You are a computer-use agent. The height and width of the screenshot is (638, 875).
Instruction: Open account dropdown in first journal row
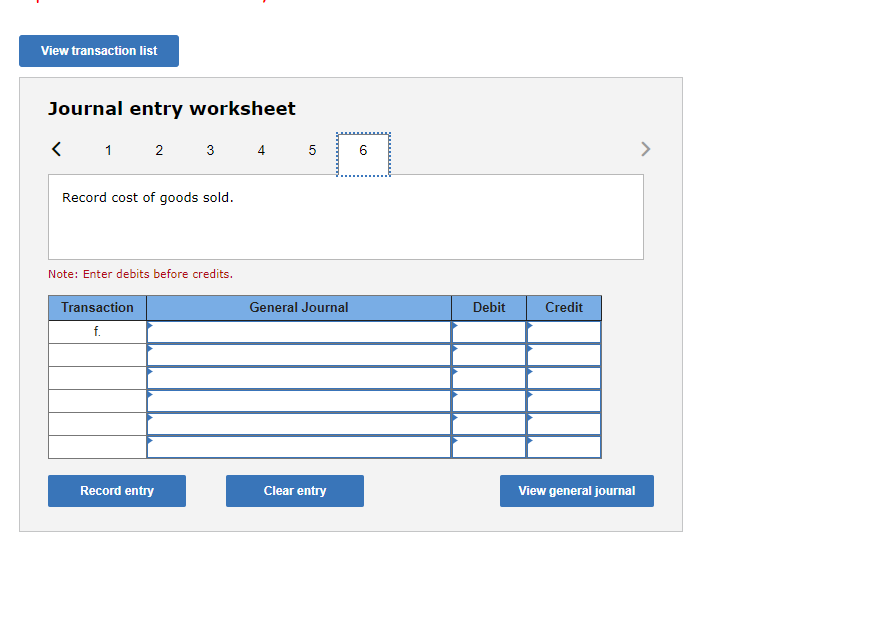[x=298, y=330]
